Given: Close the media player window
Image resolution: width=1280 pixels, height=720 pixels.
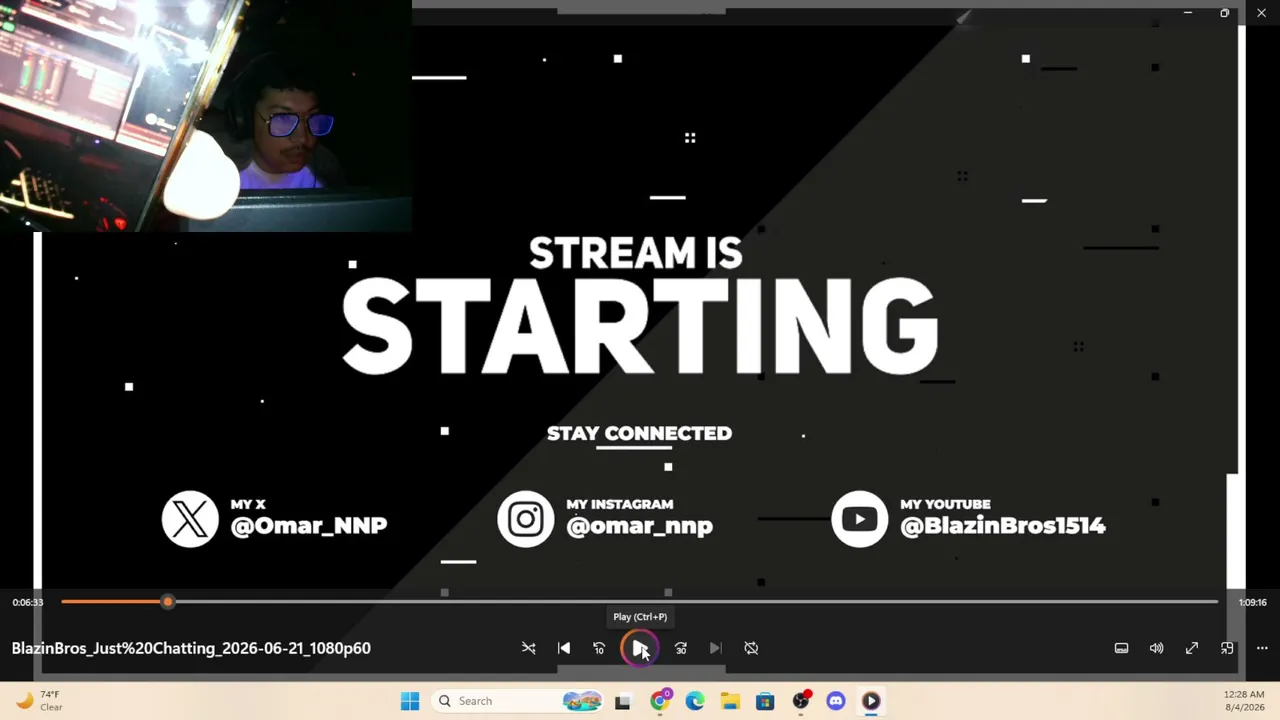Looking at the screenshot, I should [x=1261, y=13].
